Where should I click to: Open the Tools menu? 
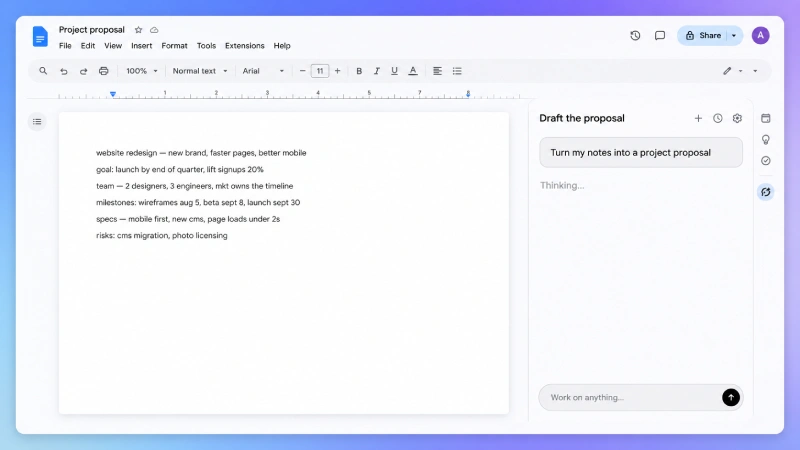click(x=207, y=46)
